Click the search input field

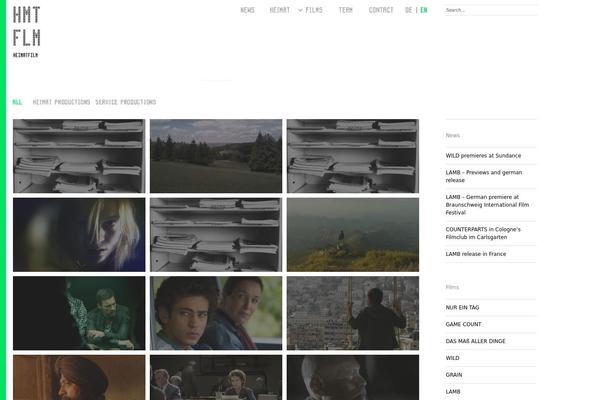pos(490,10)
